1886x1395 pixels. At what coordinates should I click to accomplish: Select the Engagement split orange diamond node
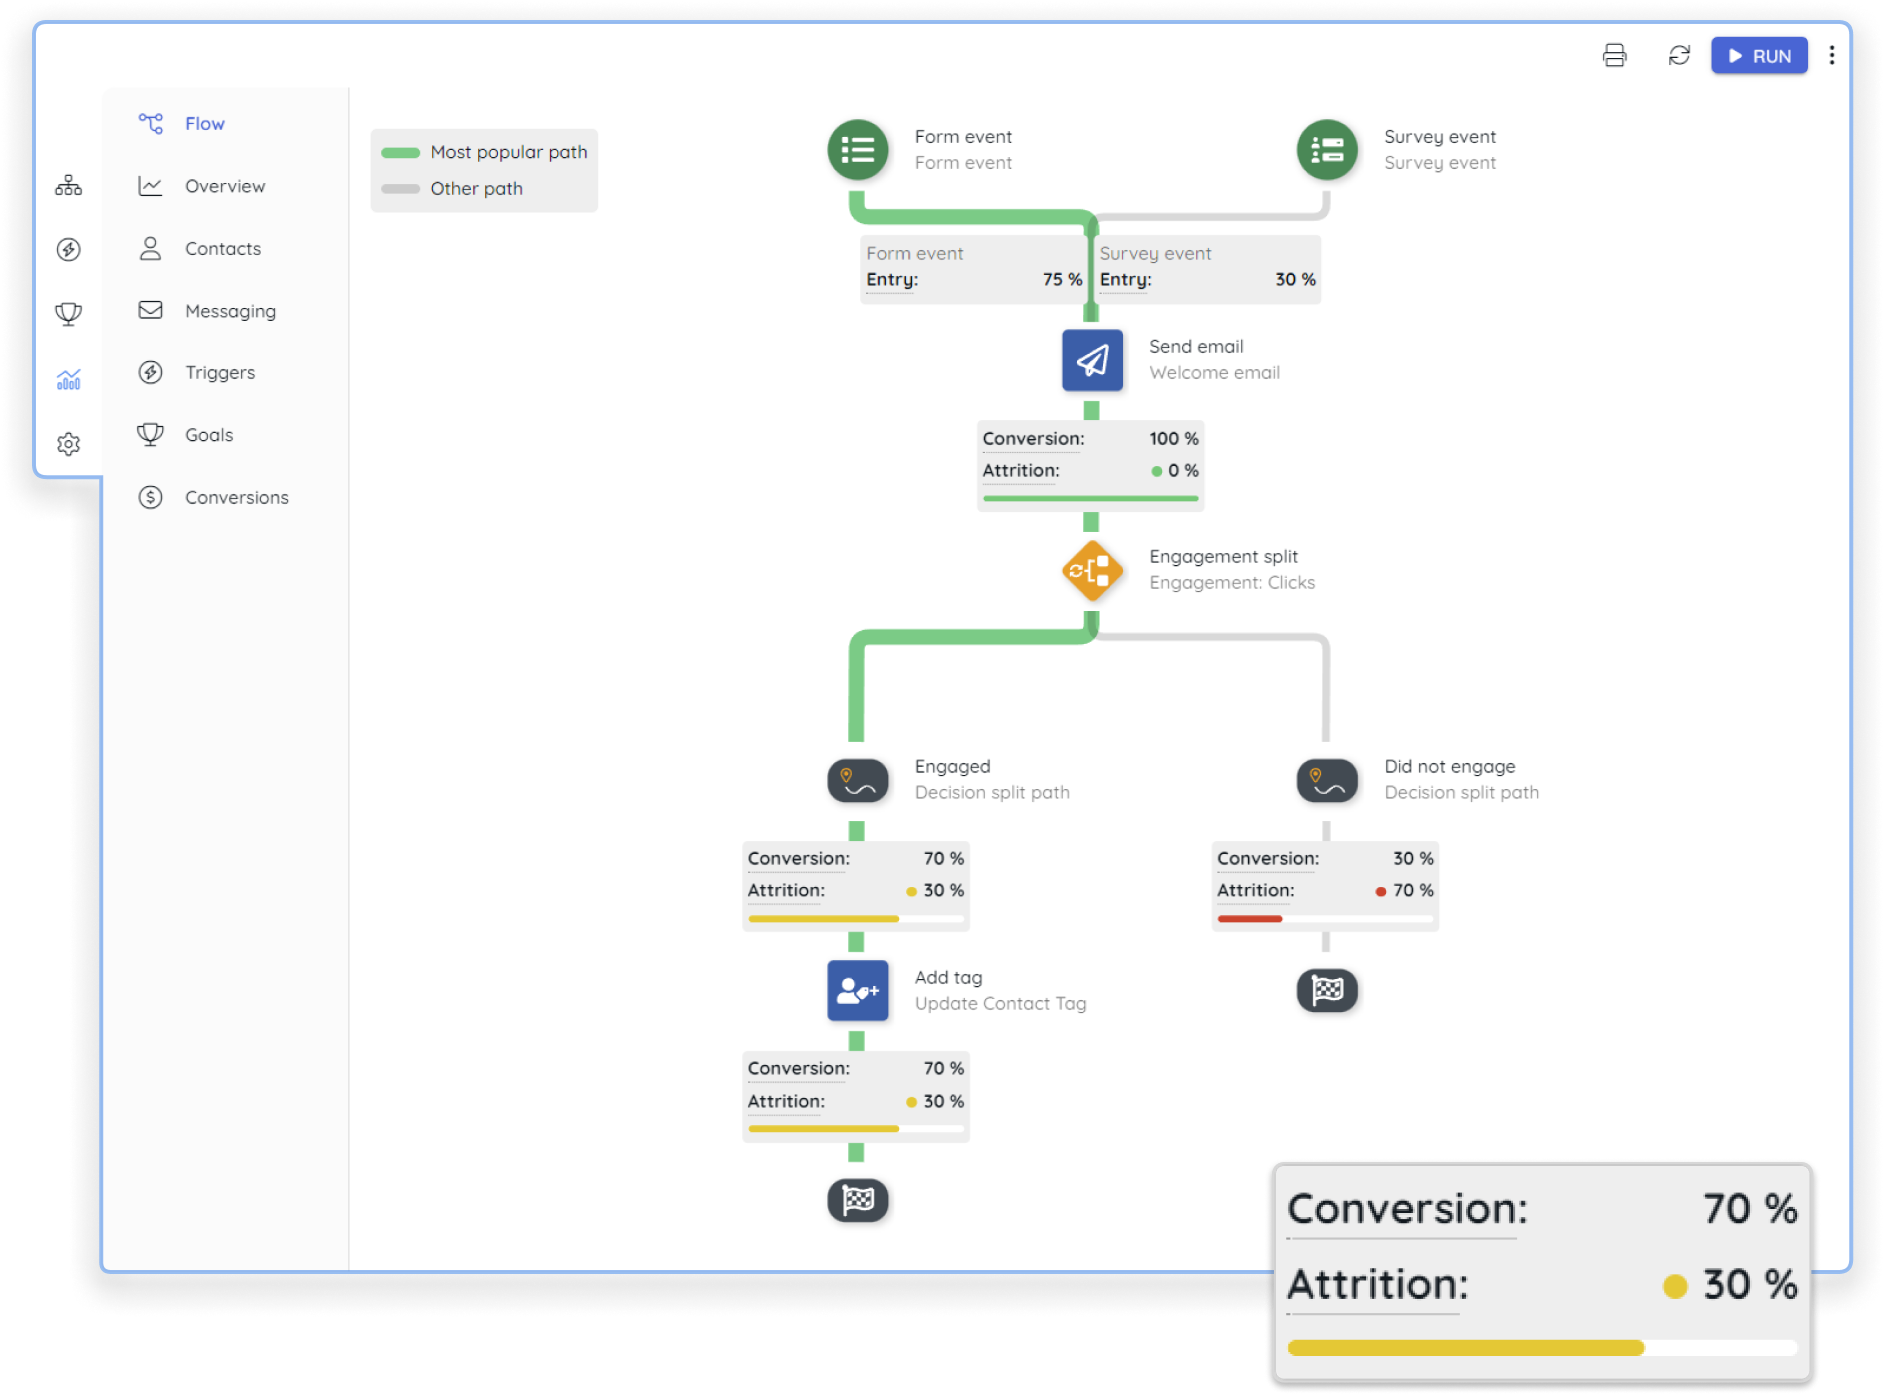click(1092, 571)
